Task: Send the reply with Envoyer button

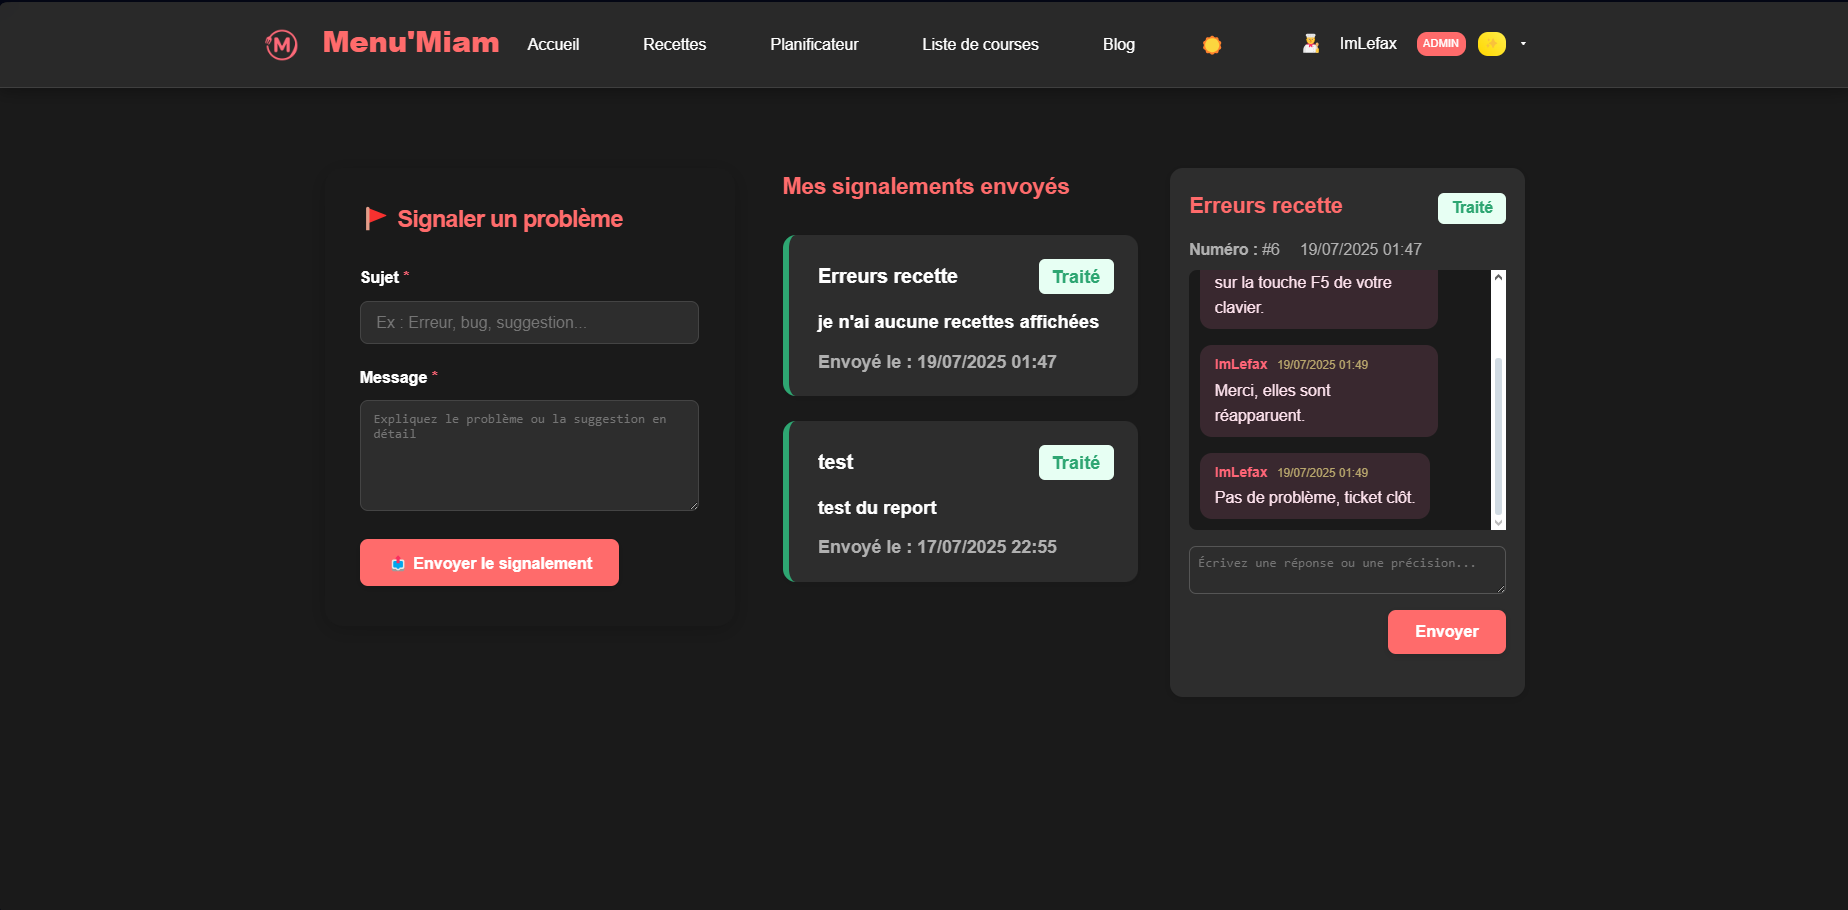Action: 1446,632
